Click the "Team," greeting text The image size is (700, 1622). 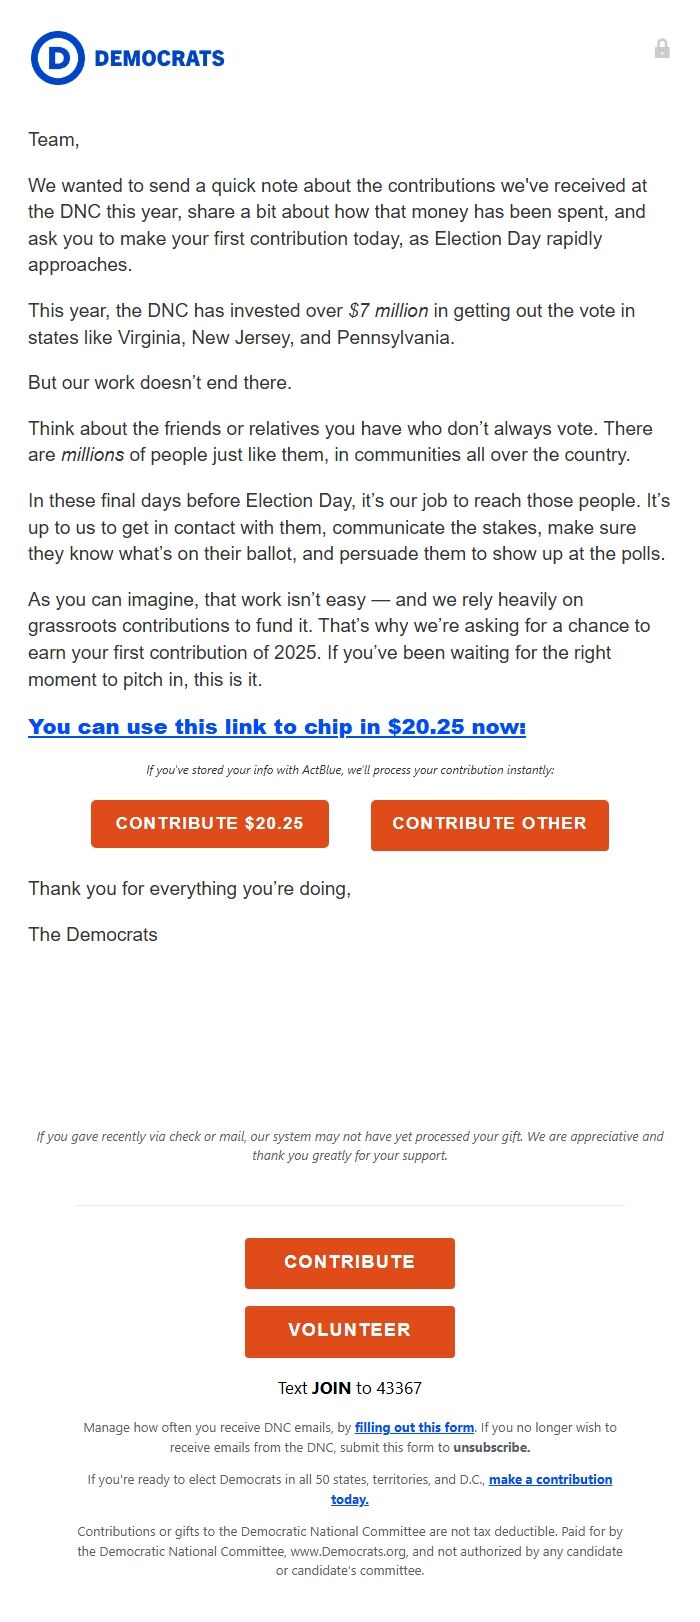(48, 139)
